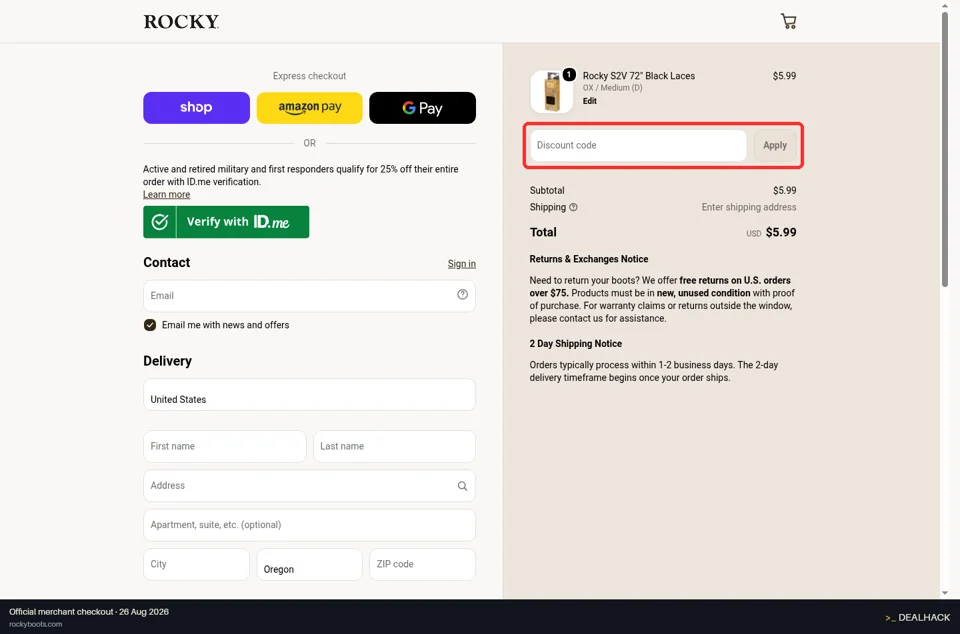Focus the Apartment, suite field
960x634 pixels.
(x=309, y=525)
